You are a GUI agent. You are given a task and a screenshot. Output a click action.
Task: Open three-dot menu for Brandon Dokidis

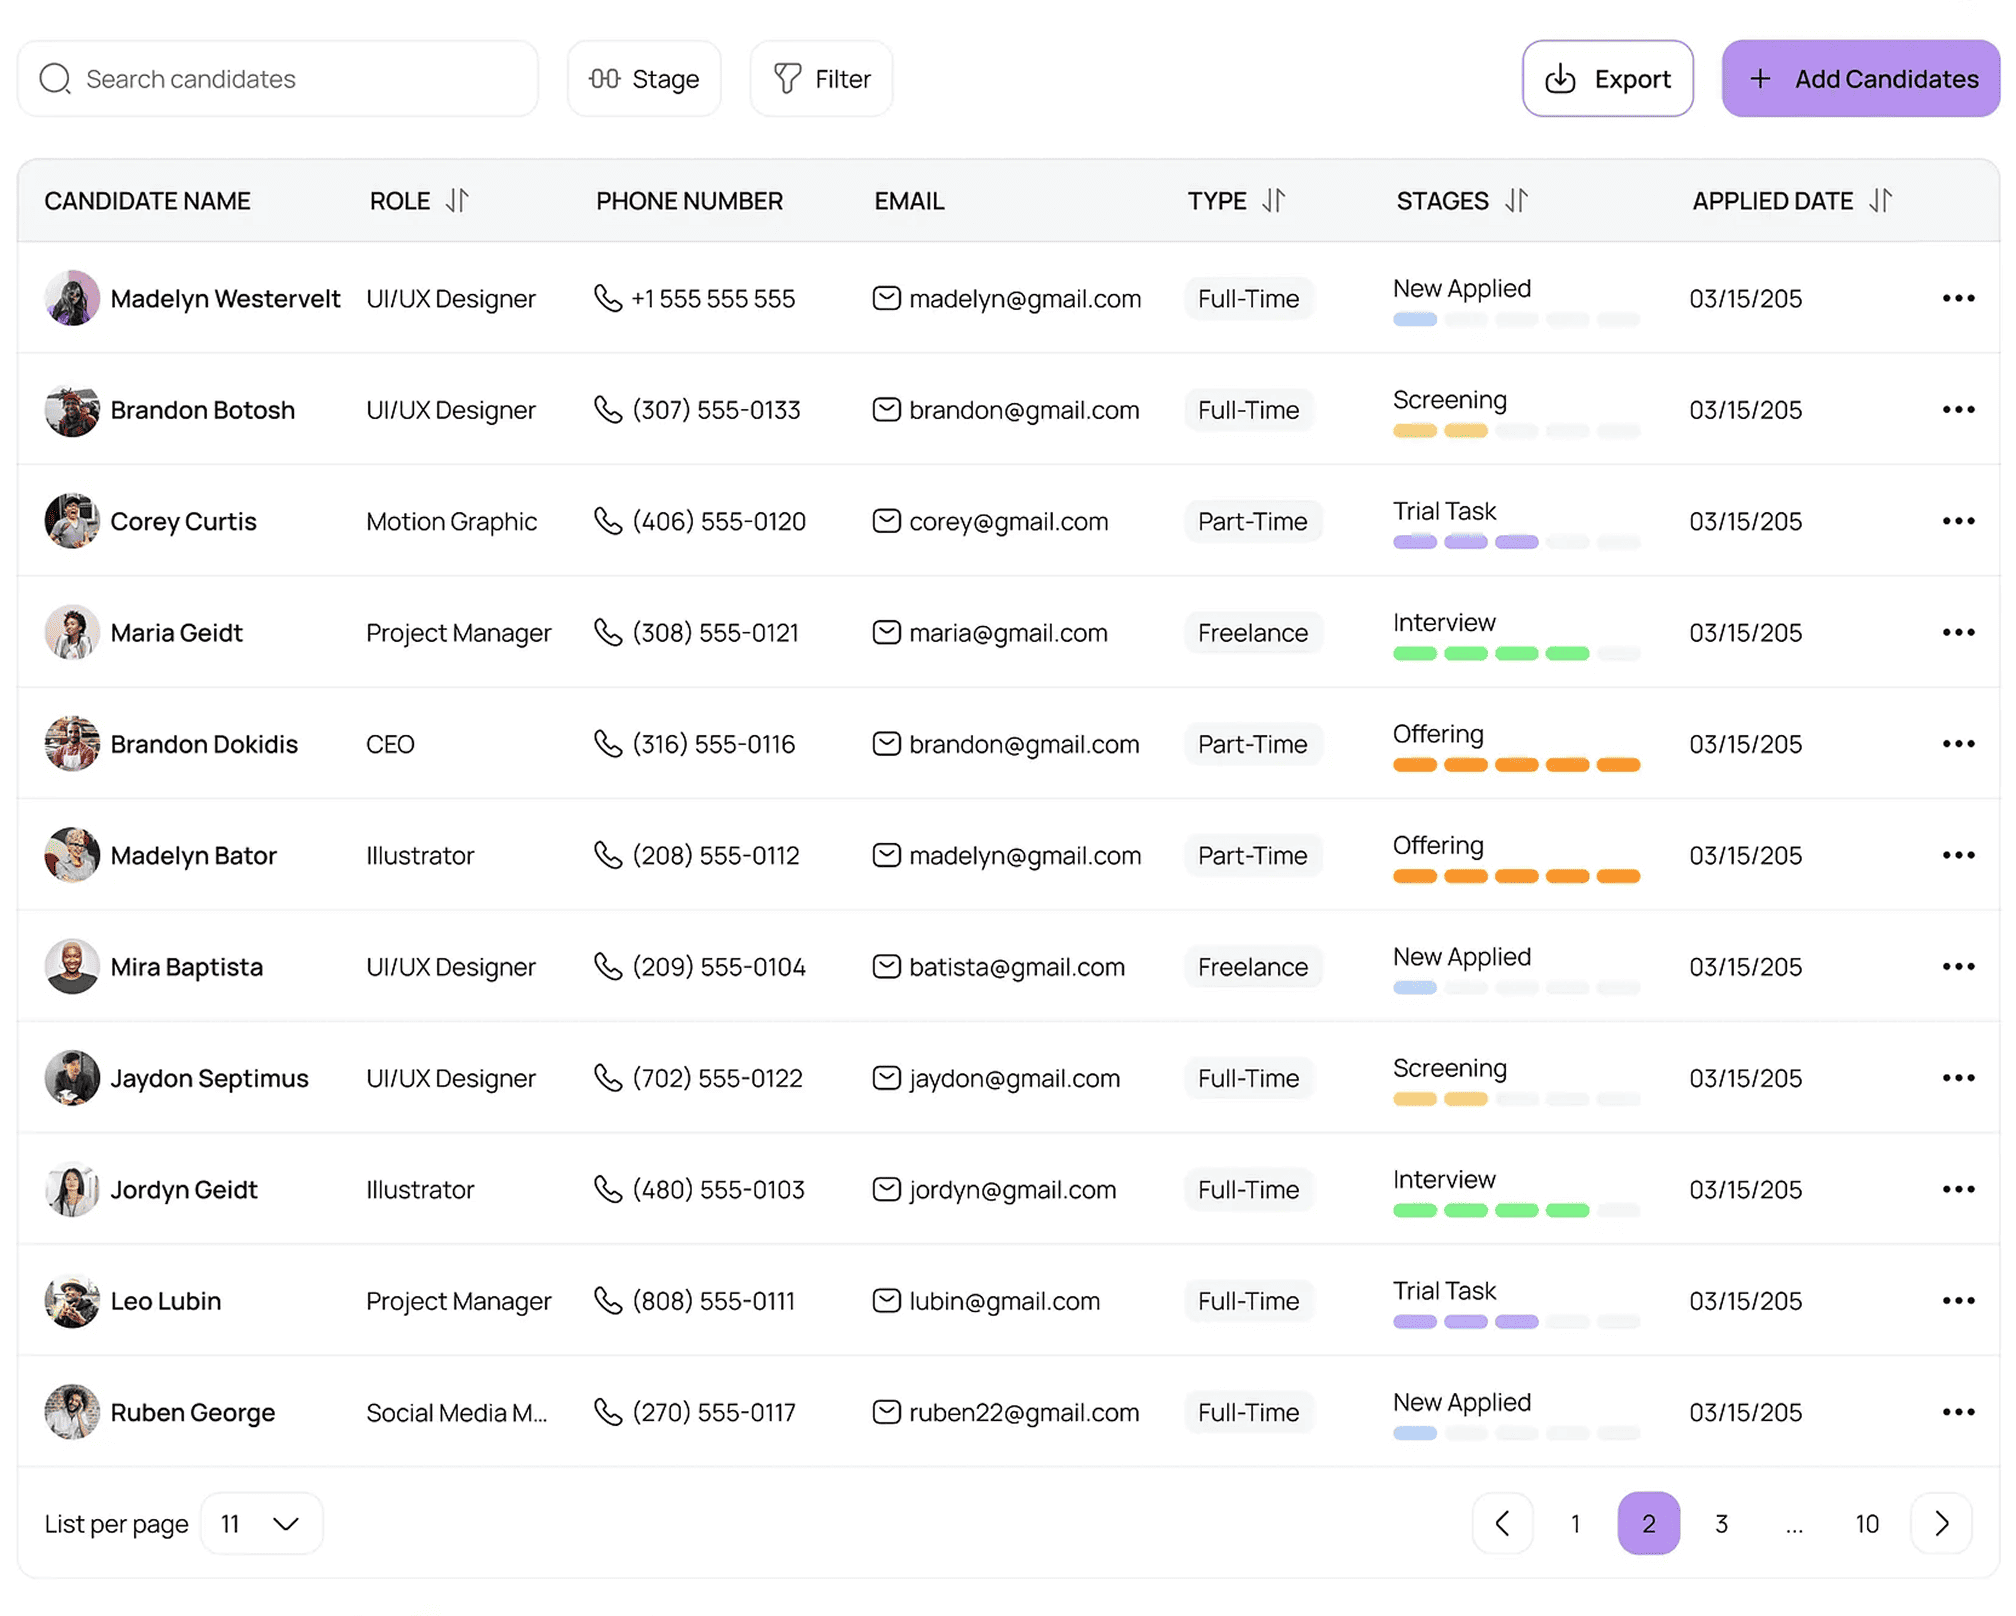[x=1957, y=744]
